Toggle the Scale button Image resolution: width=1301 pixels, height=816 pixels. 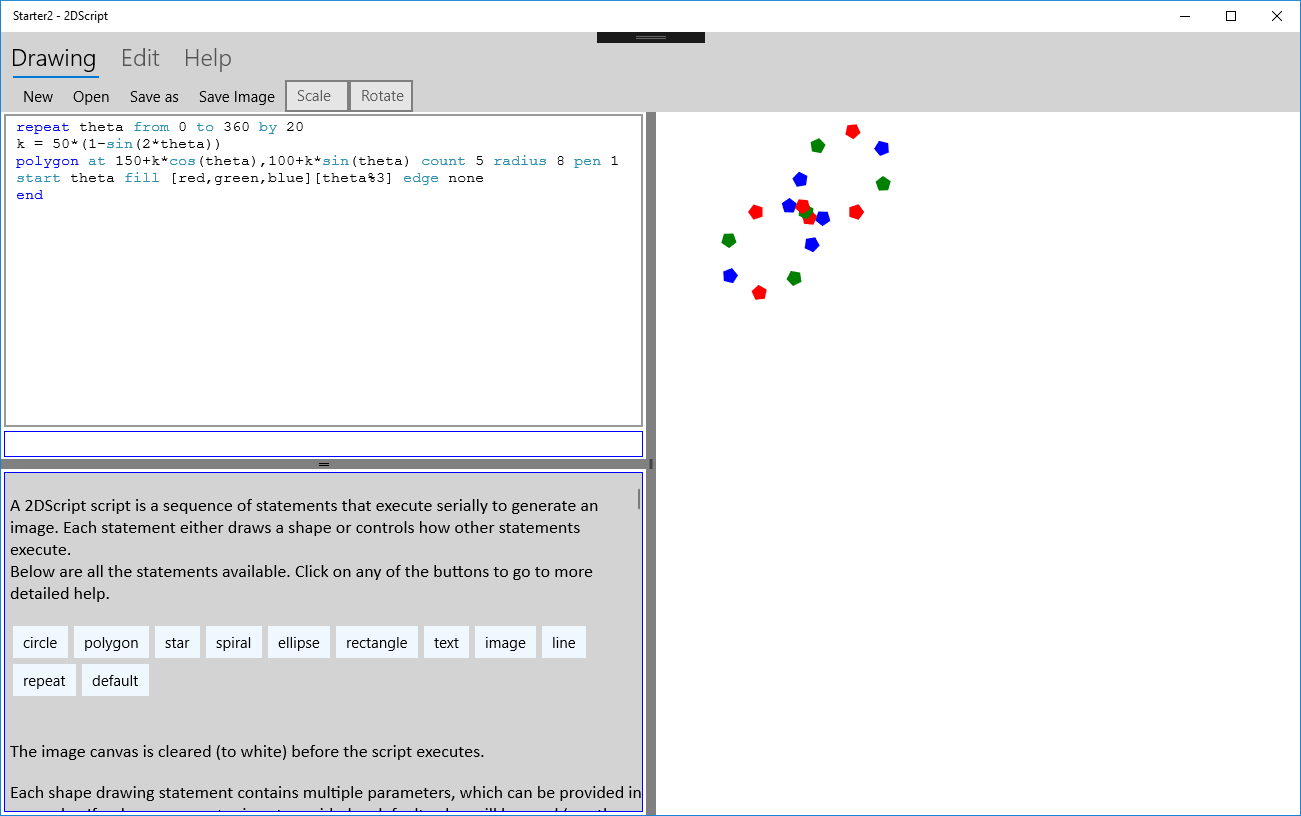coord(316,96)
